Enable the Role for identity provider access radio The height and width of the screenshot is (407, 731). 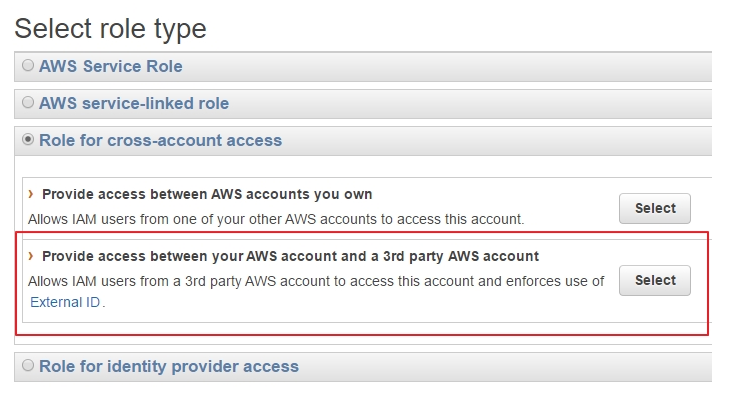pyautogui.click(x=28, y=365)
